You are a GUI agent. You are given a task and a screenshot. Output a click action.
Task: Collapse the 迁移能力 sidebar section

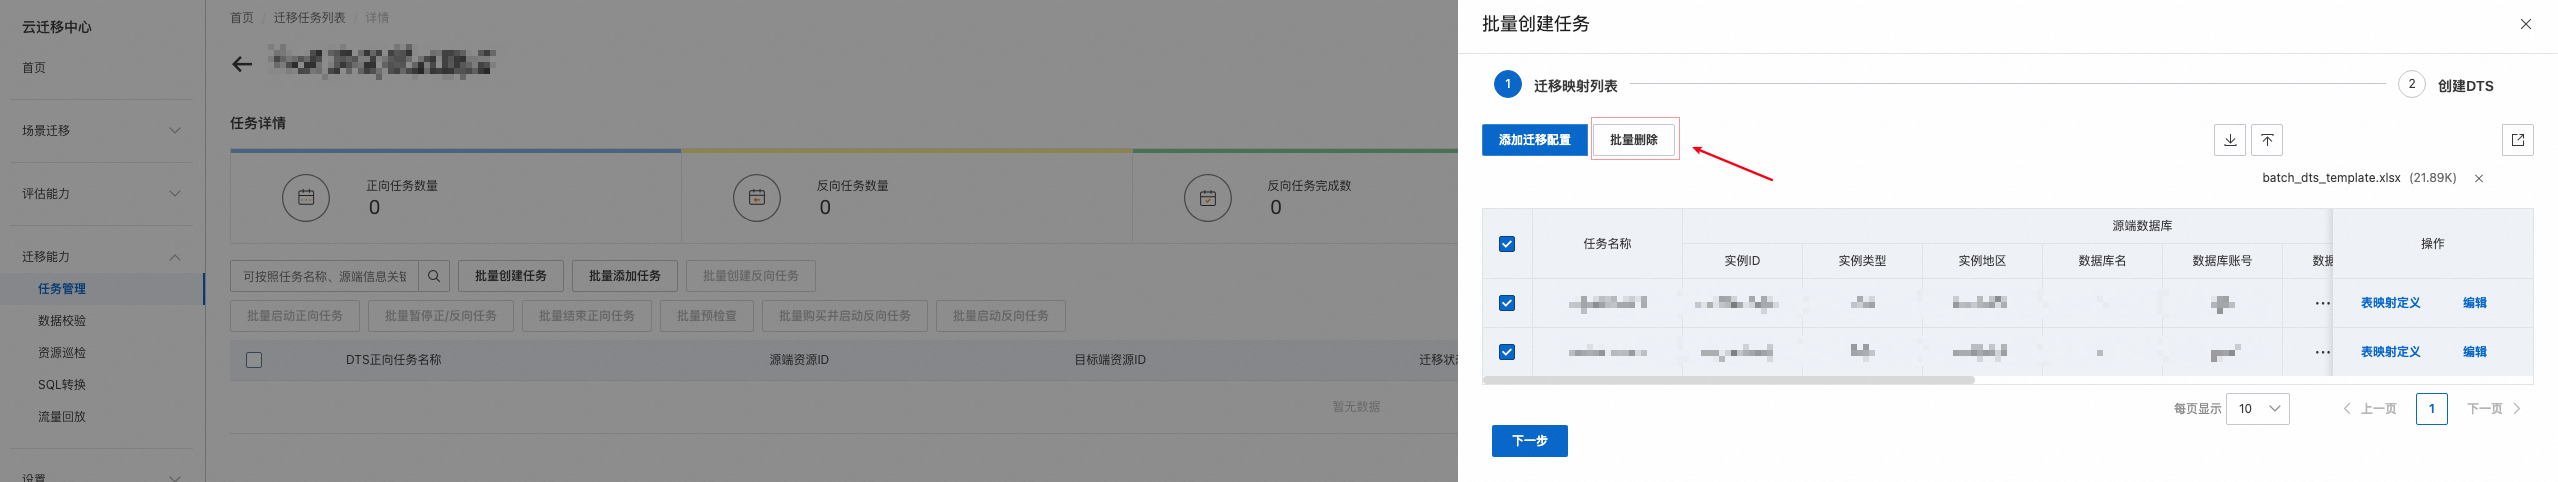point(101,256)
